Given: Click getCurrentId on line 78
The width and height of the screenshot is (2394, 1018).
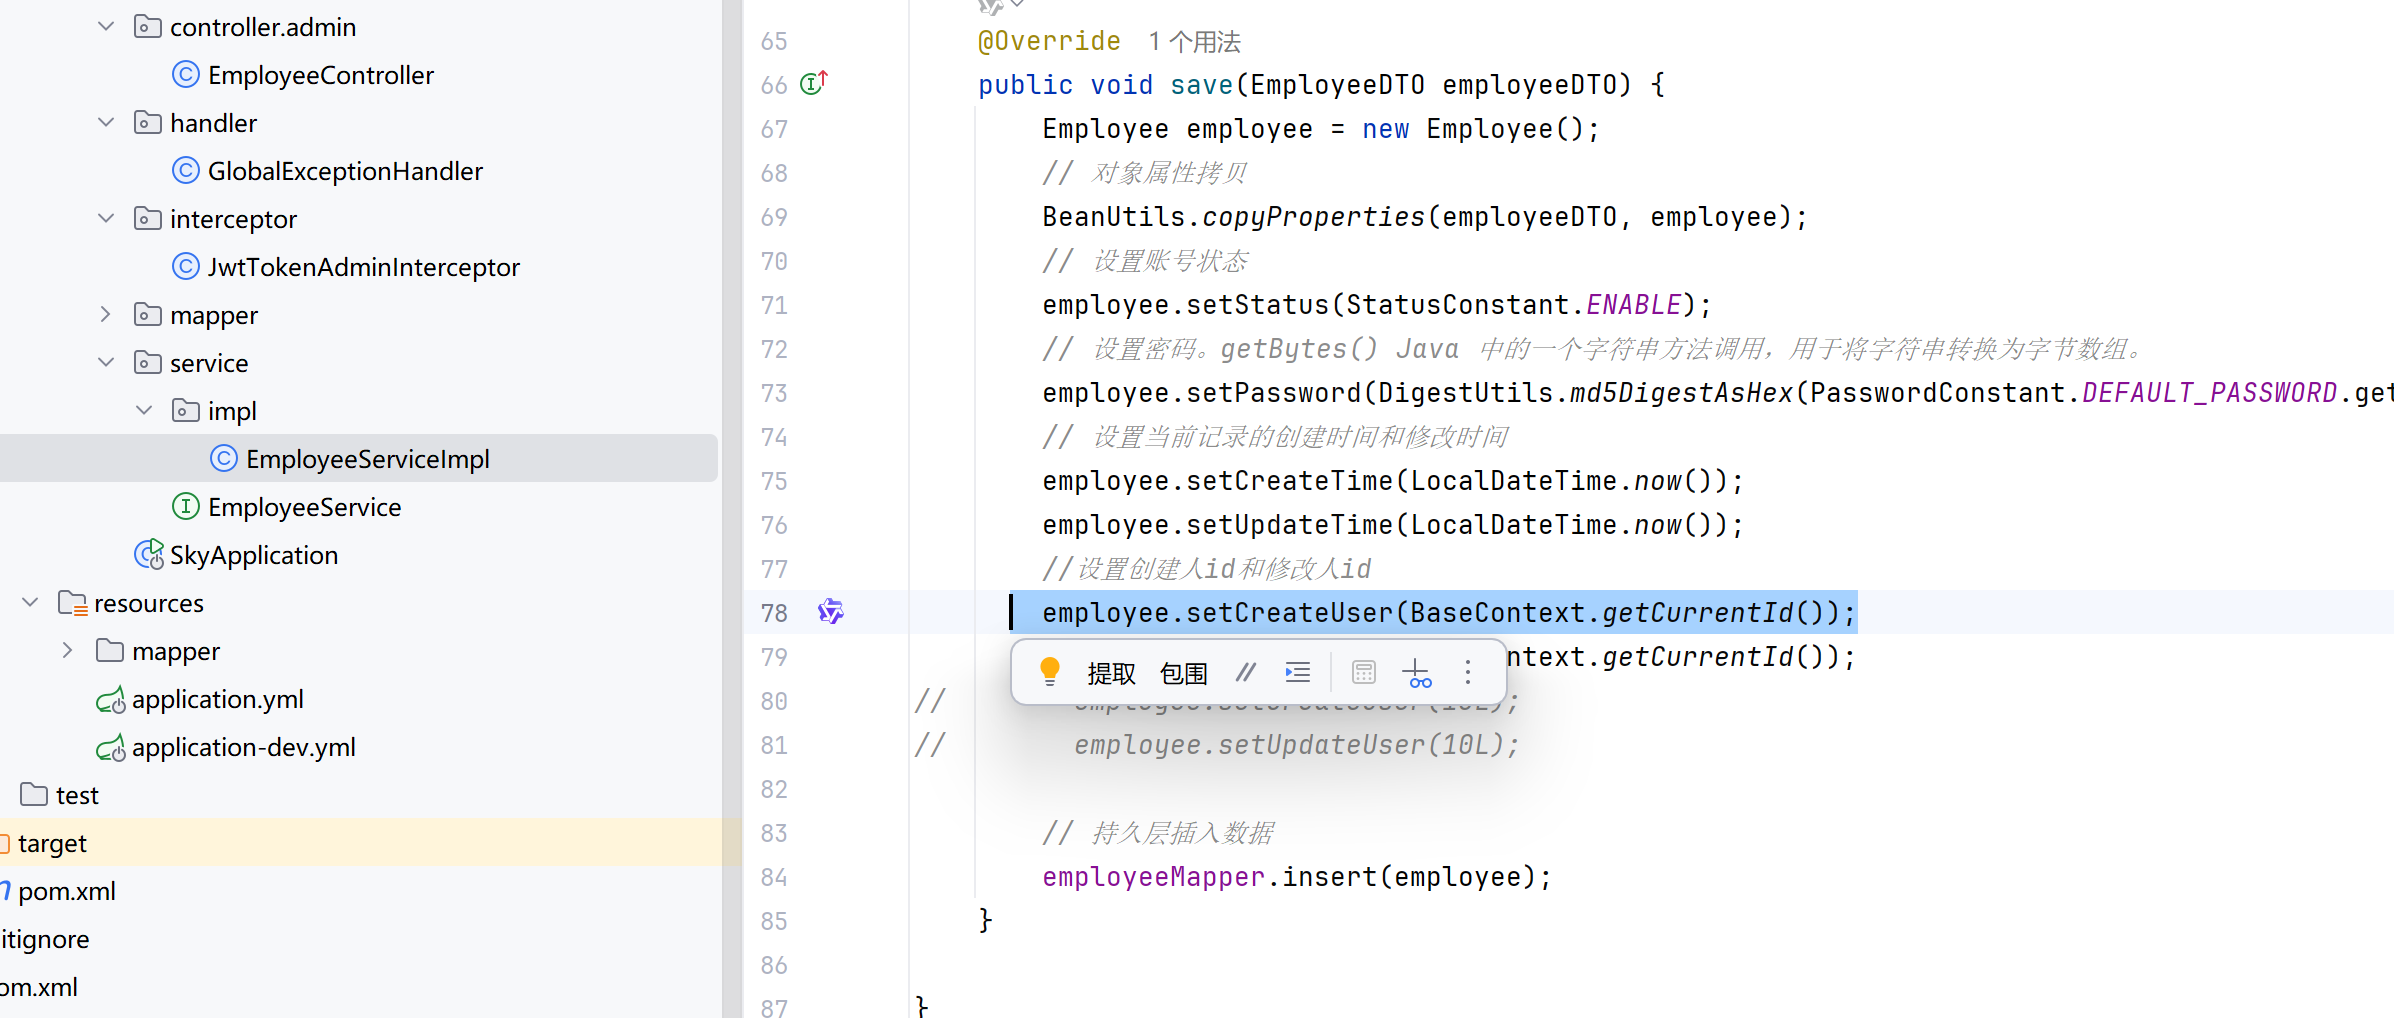Looking at the screenshot, I should 1698,613.
